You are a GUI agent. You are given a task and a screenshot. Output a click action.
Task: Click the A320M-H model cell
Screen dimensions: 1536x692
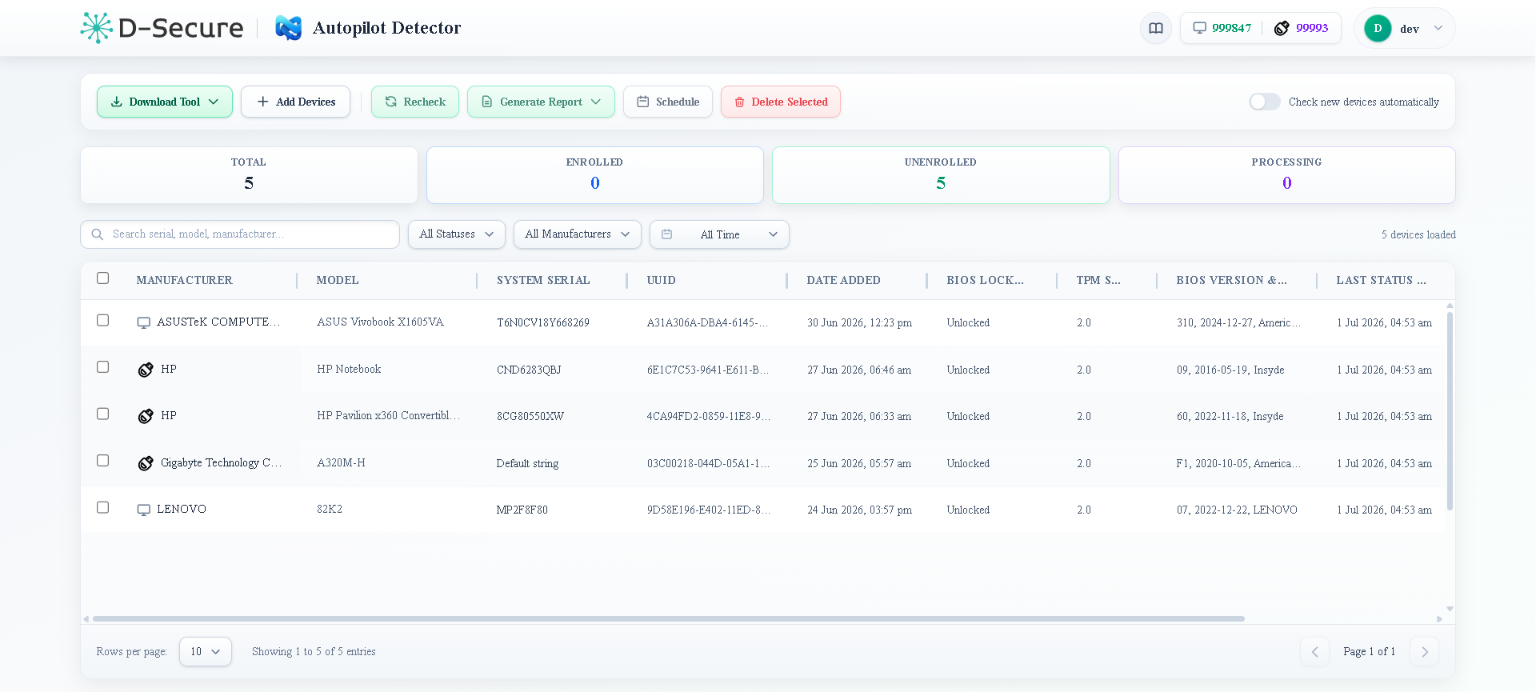[341, 463]
